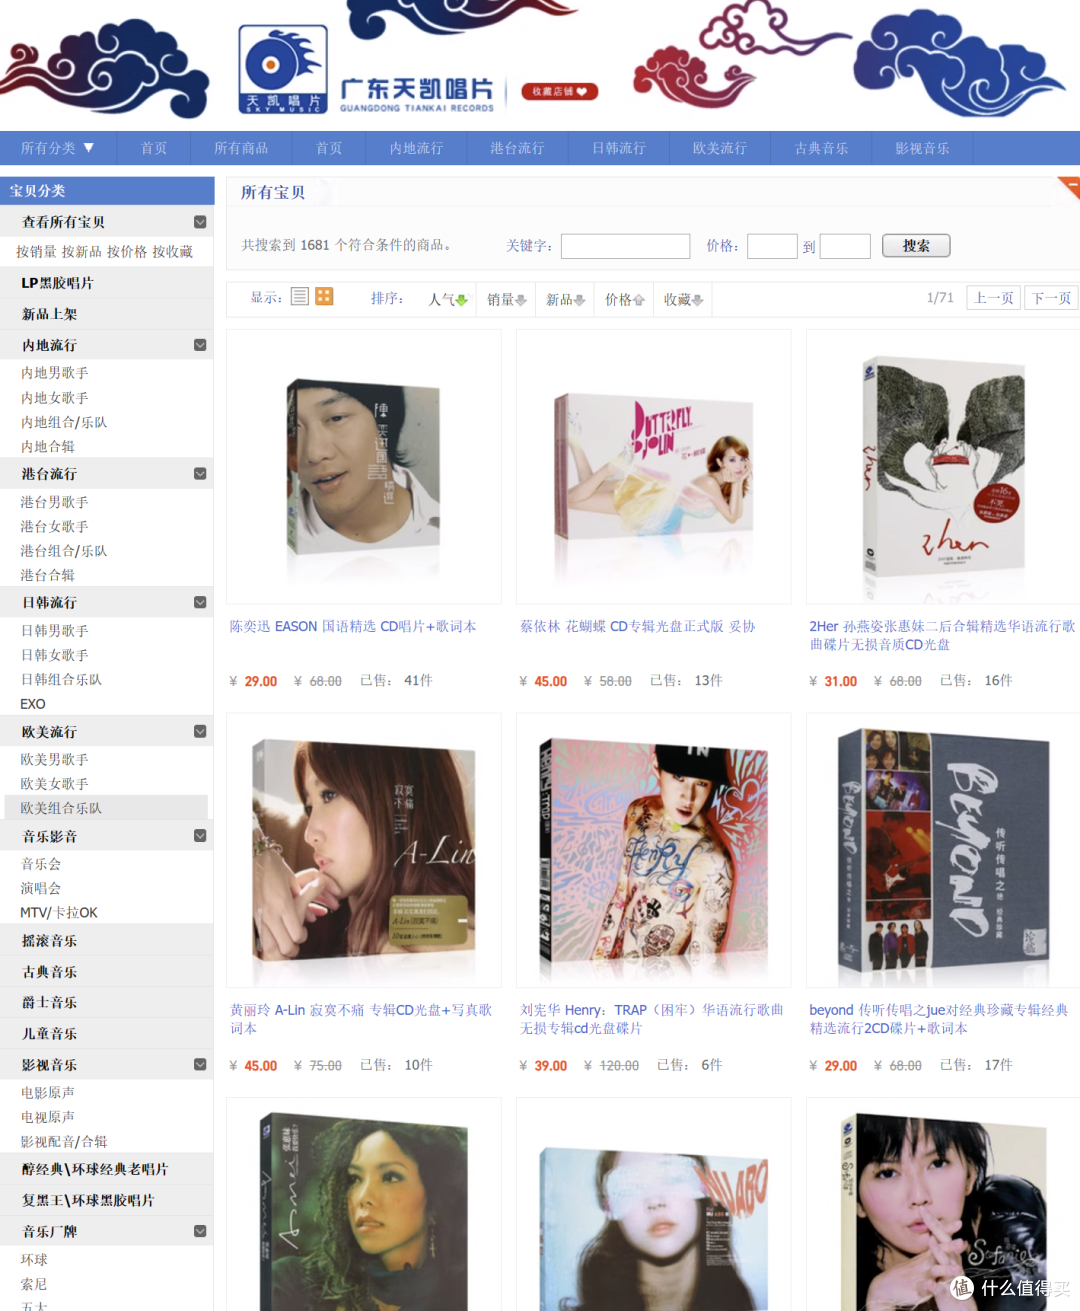This screenshot has width=1080, height=1311.
Task: Sort products by 人气 popularity
Action: pos(447,299)
